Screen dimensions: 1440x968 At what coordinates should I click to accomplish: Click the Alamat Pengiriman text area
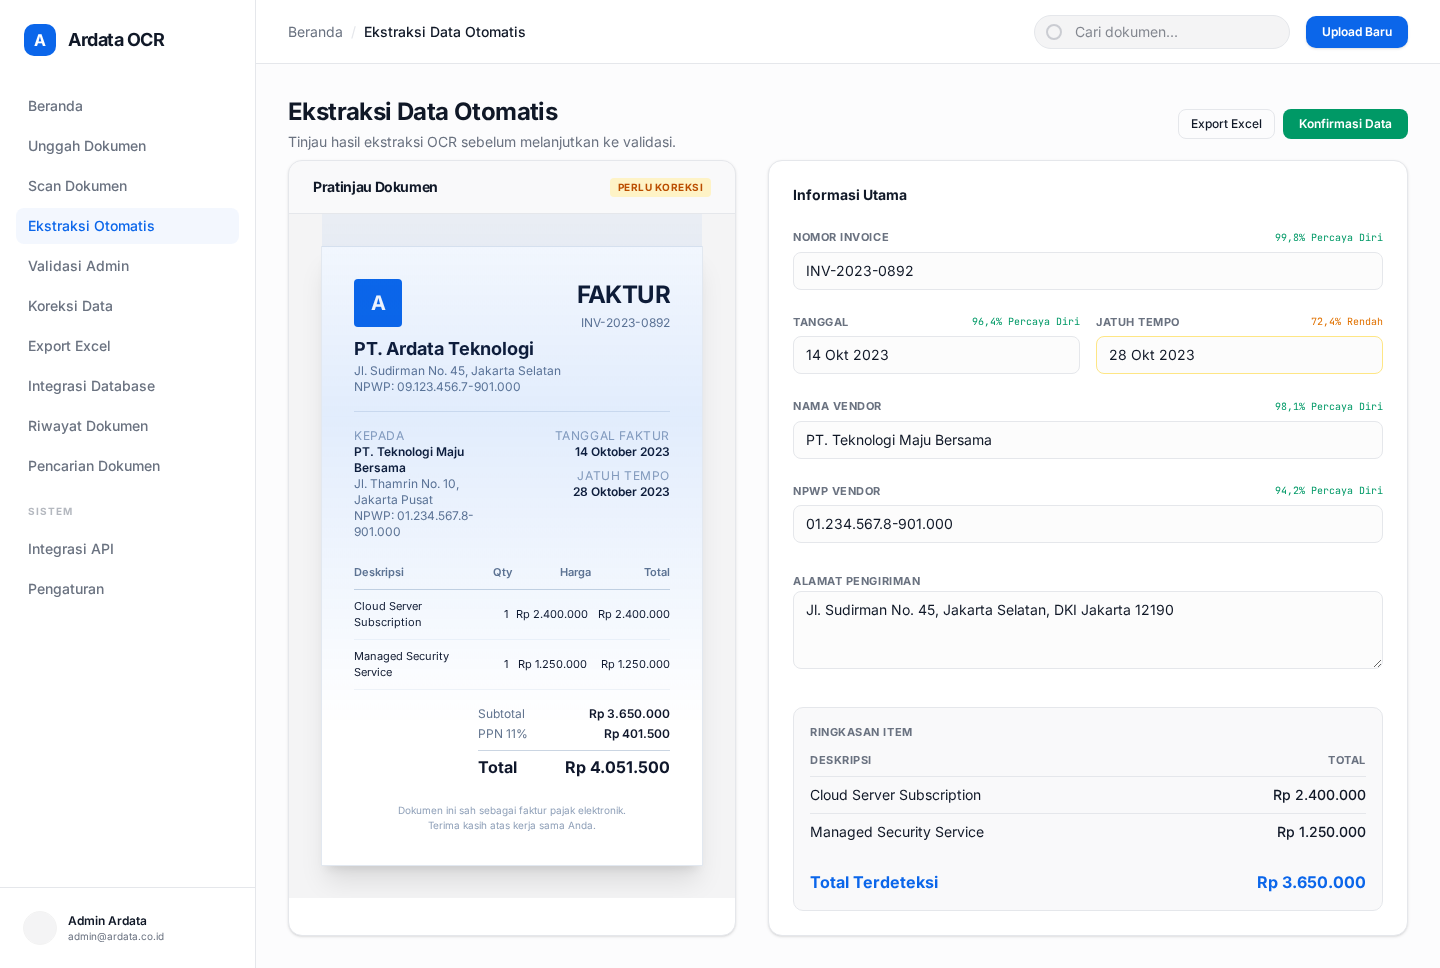point(1088,630)
